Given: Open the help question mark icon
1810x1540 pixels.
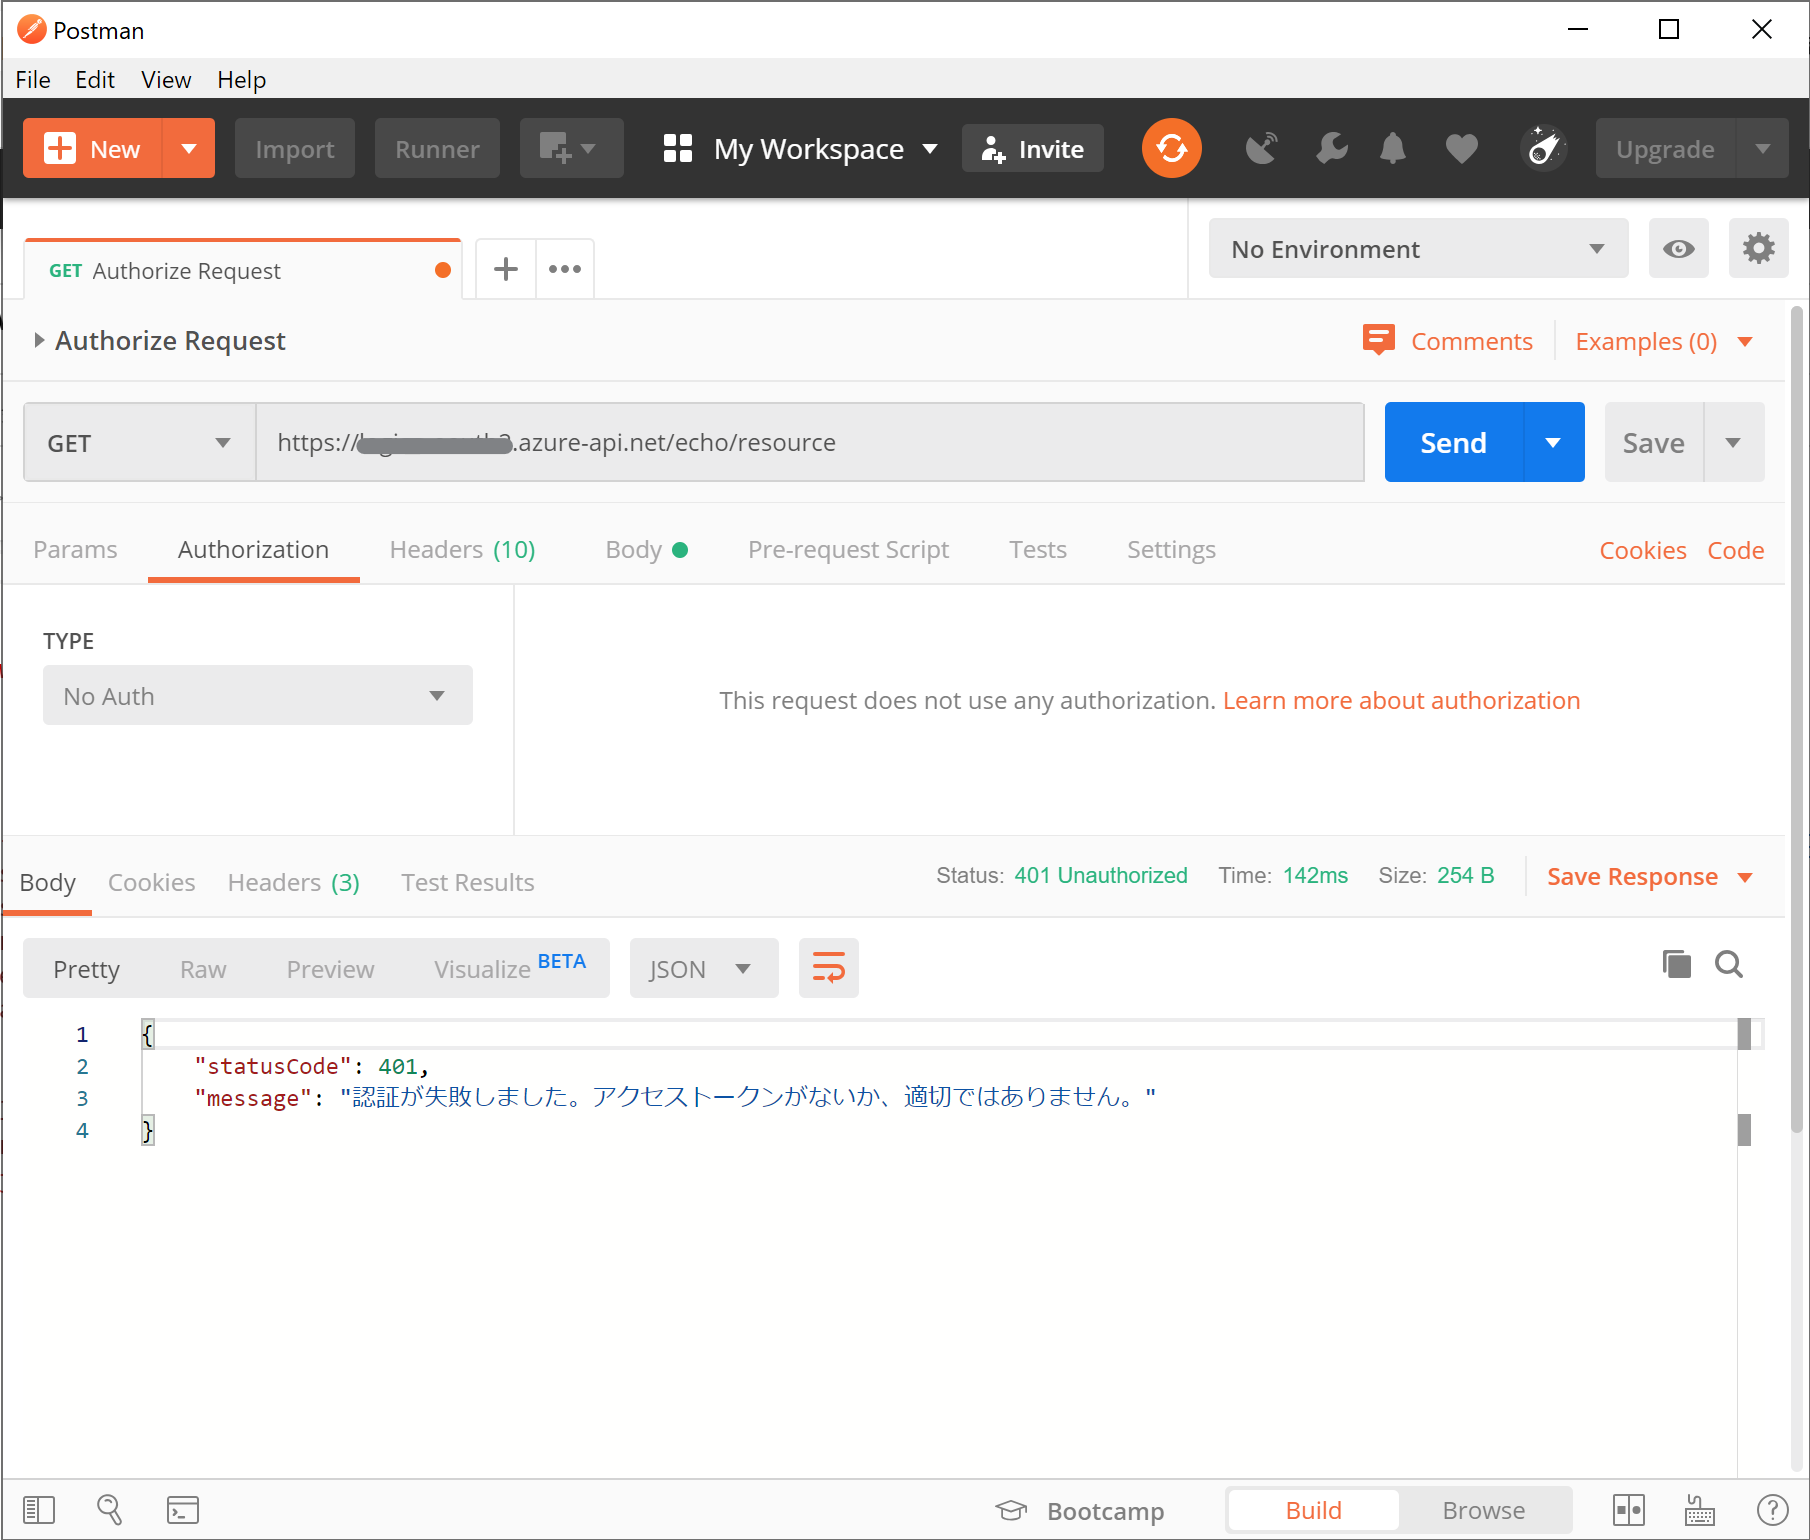Looking at the screenshot, I should coord(1772,1510).
